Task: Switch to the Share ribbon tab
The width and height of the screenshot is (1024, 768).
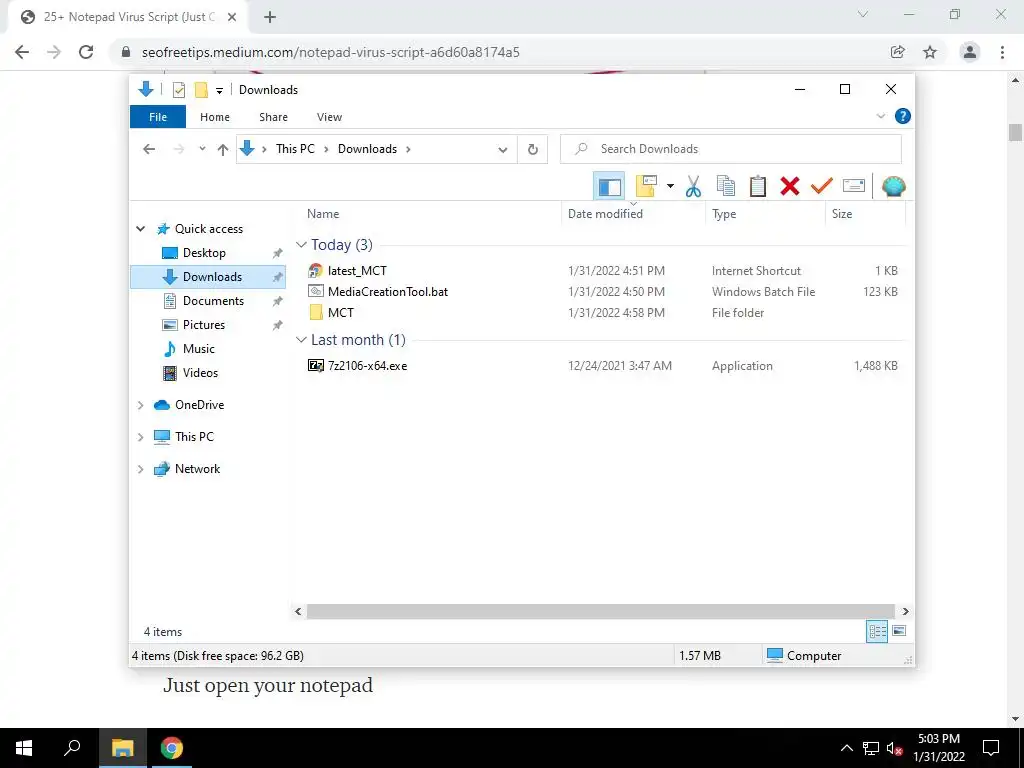Action: tap(273, 117)
